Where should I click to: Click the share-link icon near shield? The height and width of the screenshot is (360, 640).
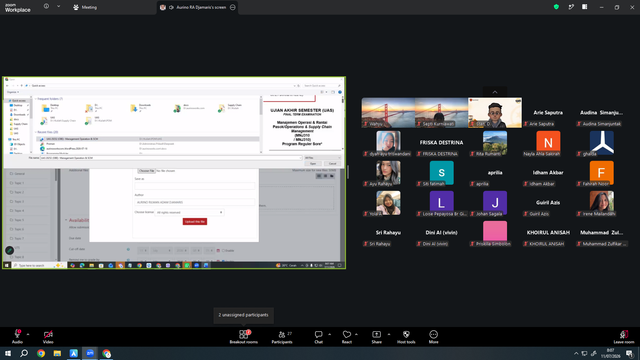571,7
